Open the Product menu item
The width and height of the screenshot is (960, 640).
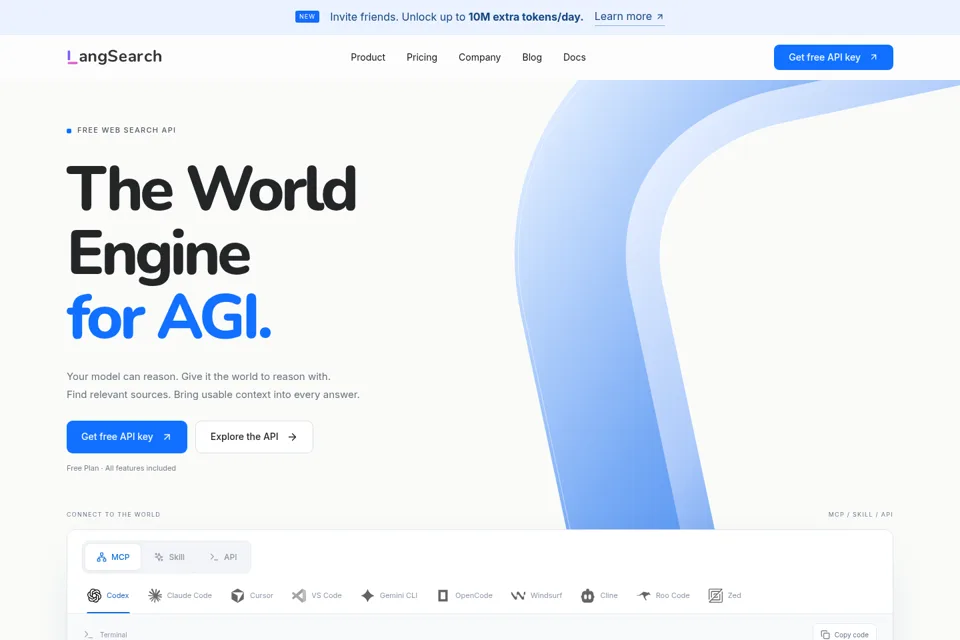(368, 57)
